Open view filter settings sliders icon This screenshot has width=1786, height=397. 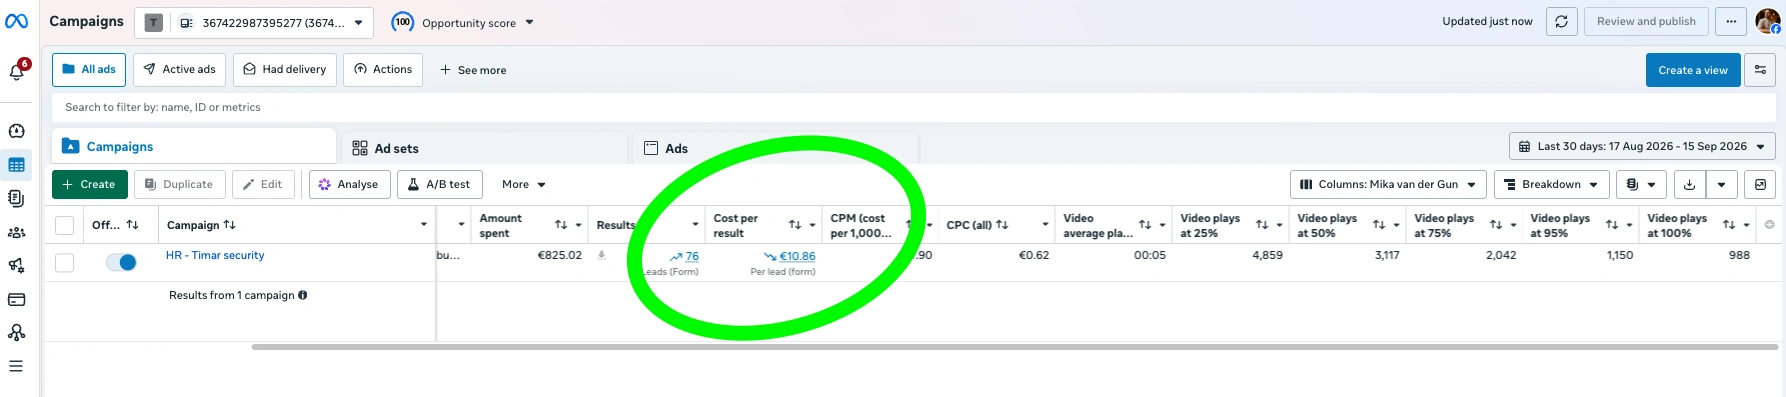tap(1760, 70)
